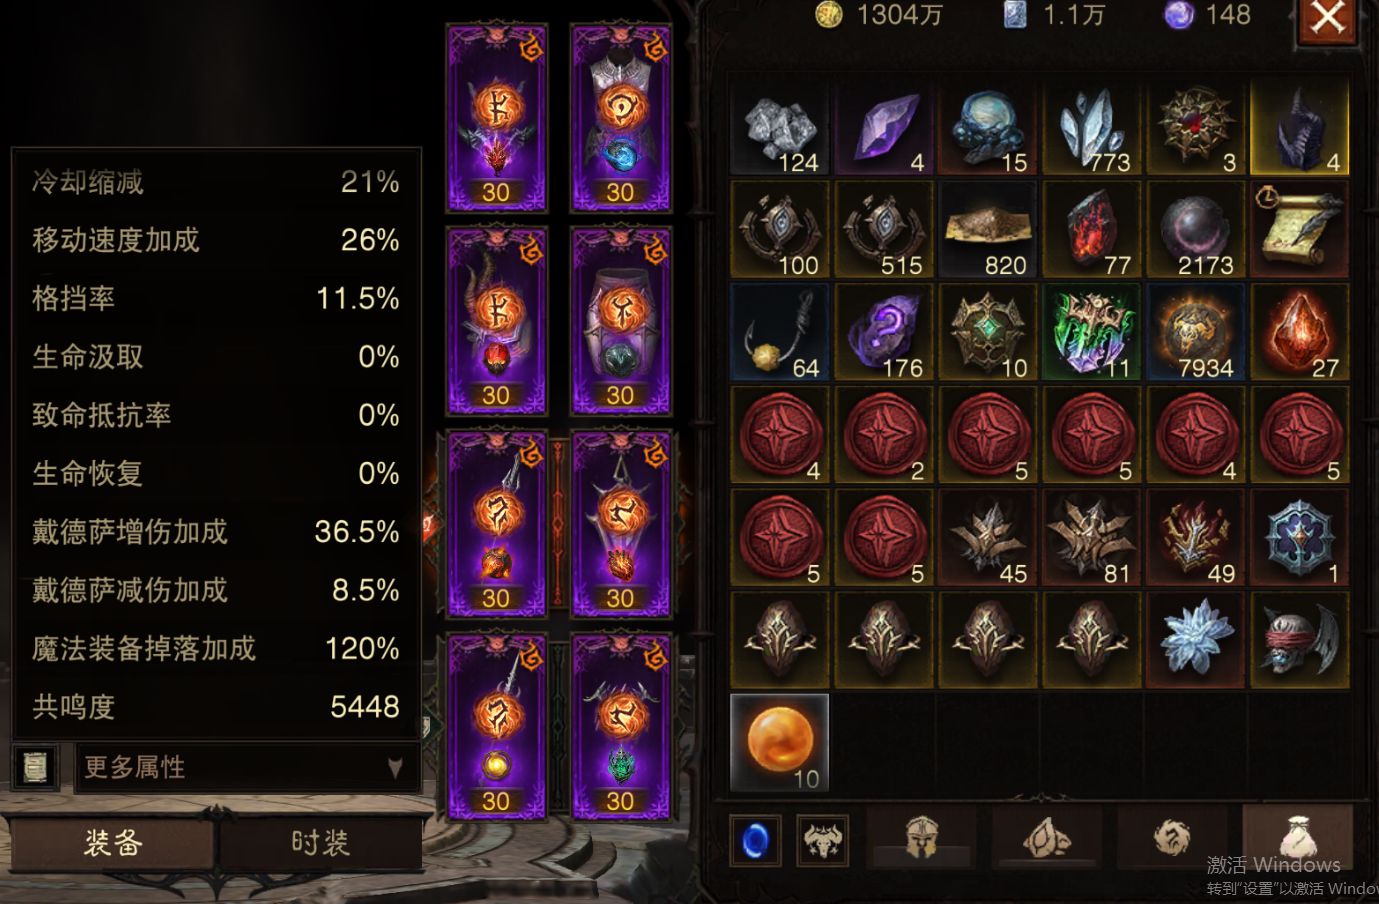Viewport: 1379px width, 904px height.
Task: Switch to the 时装 tab
Action: (320, 843)
